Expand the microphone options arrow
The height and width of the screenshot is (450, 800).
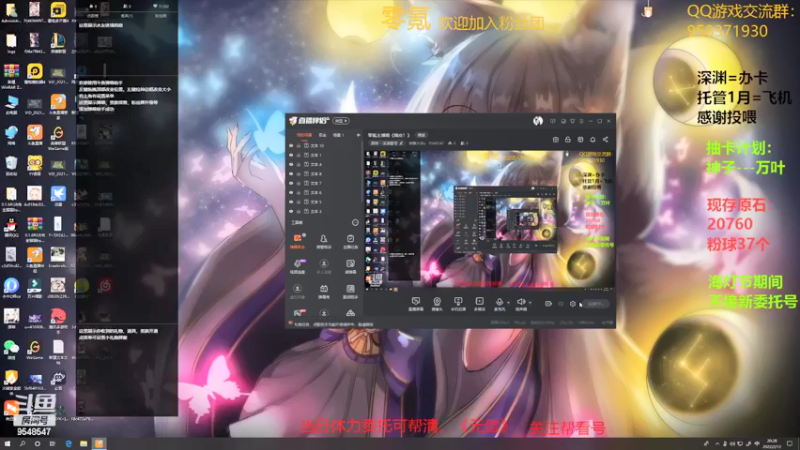click(x=508, y=303)
